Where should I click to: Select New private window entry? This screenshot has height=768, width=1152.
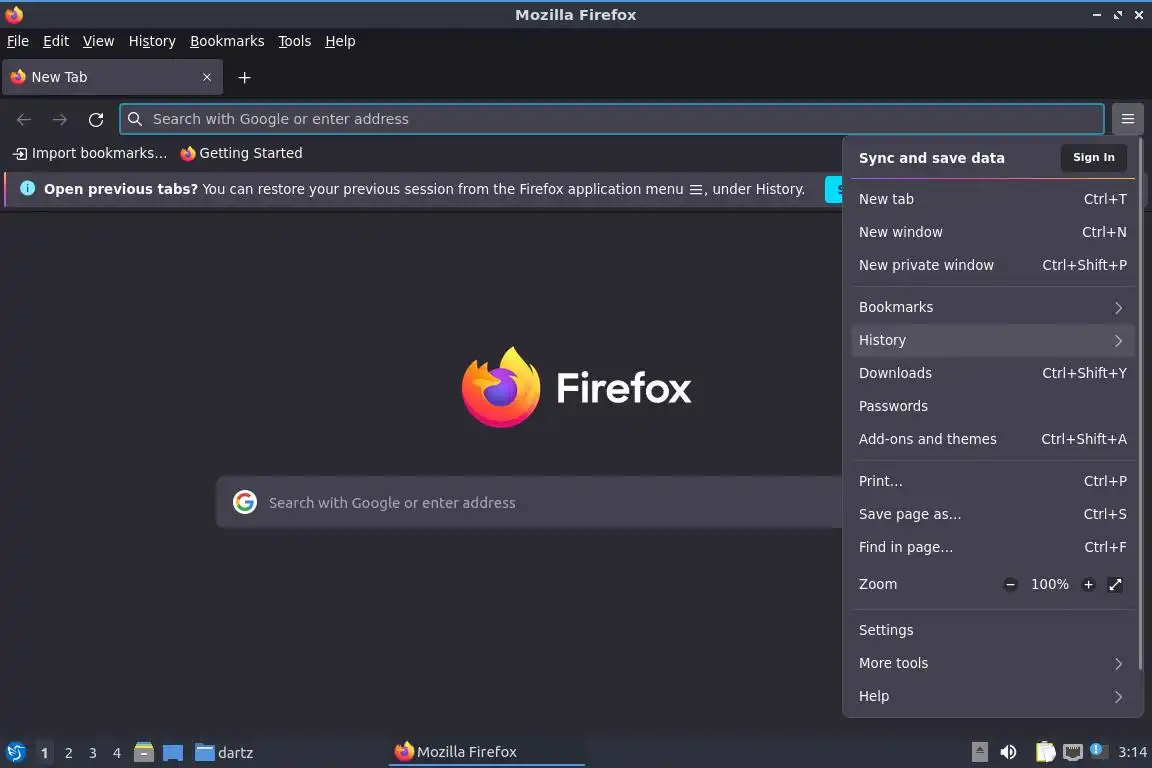point(993,265)
